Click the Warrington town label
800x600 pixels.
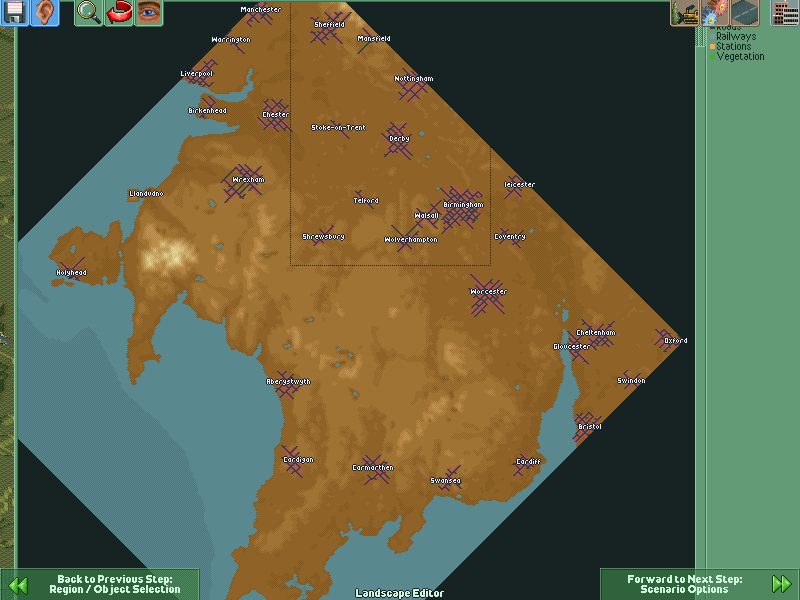coord(231,40)
